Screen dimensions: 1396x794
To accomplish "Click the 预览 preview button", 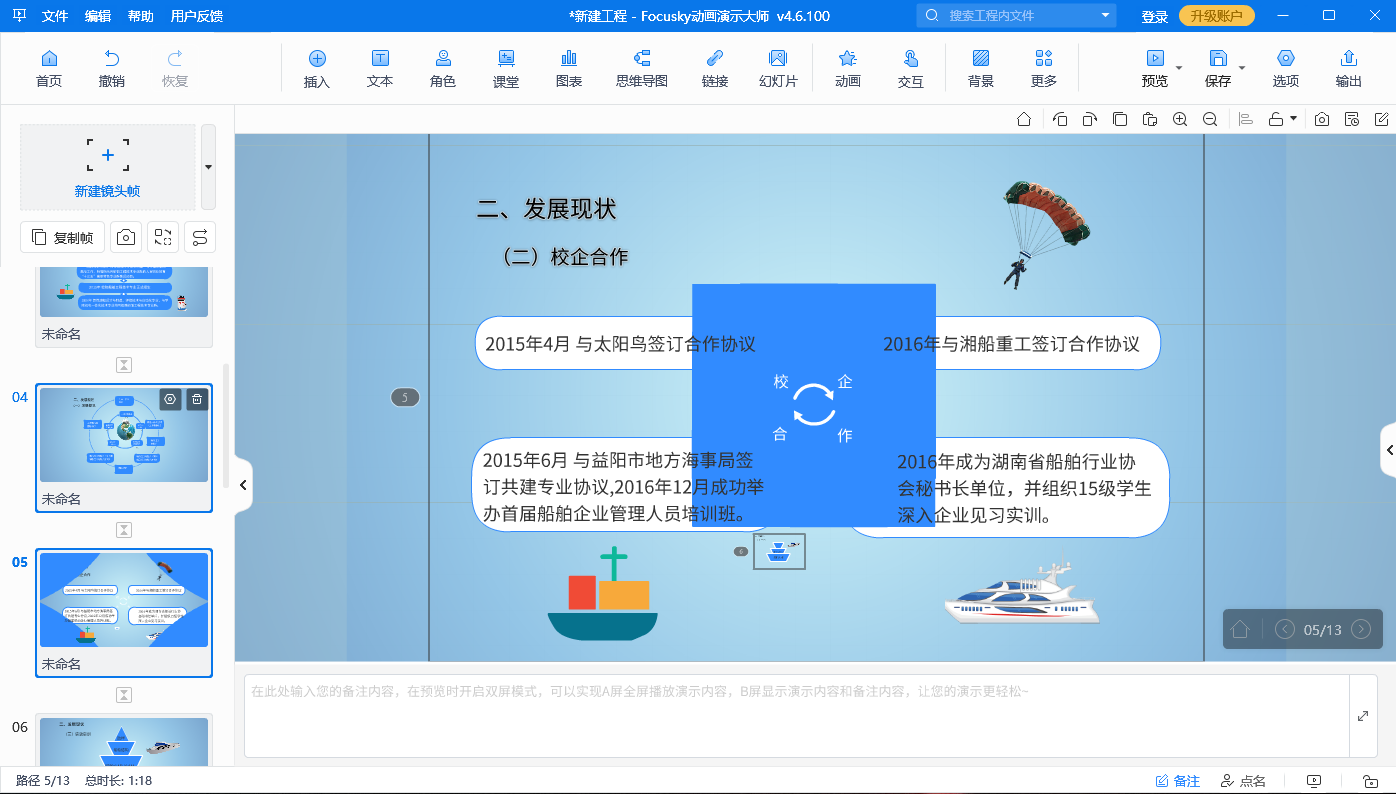I will (1155, 68).
